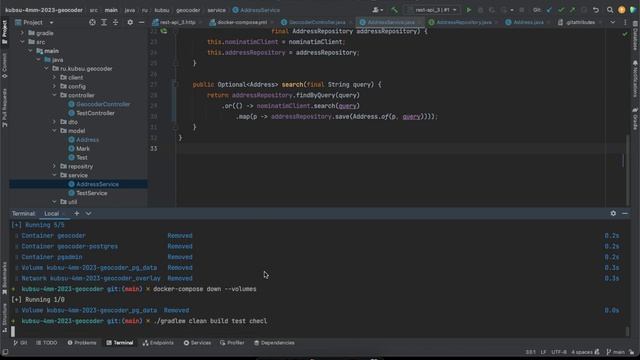Viewport: 640px width, 360px height.
Task: Expand the repository package
Action: pos(55,167)
